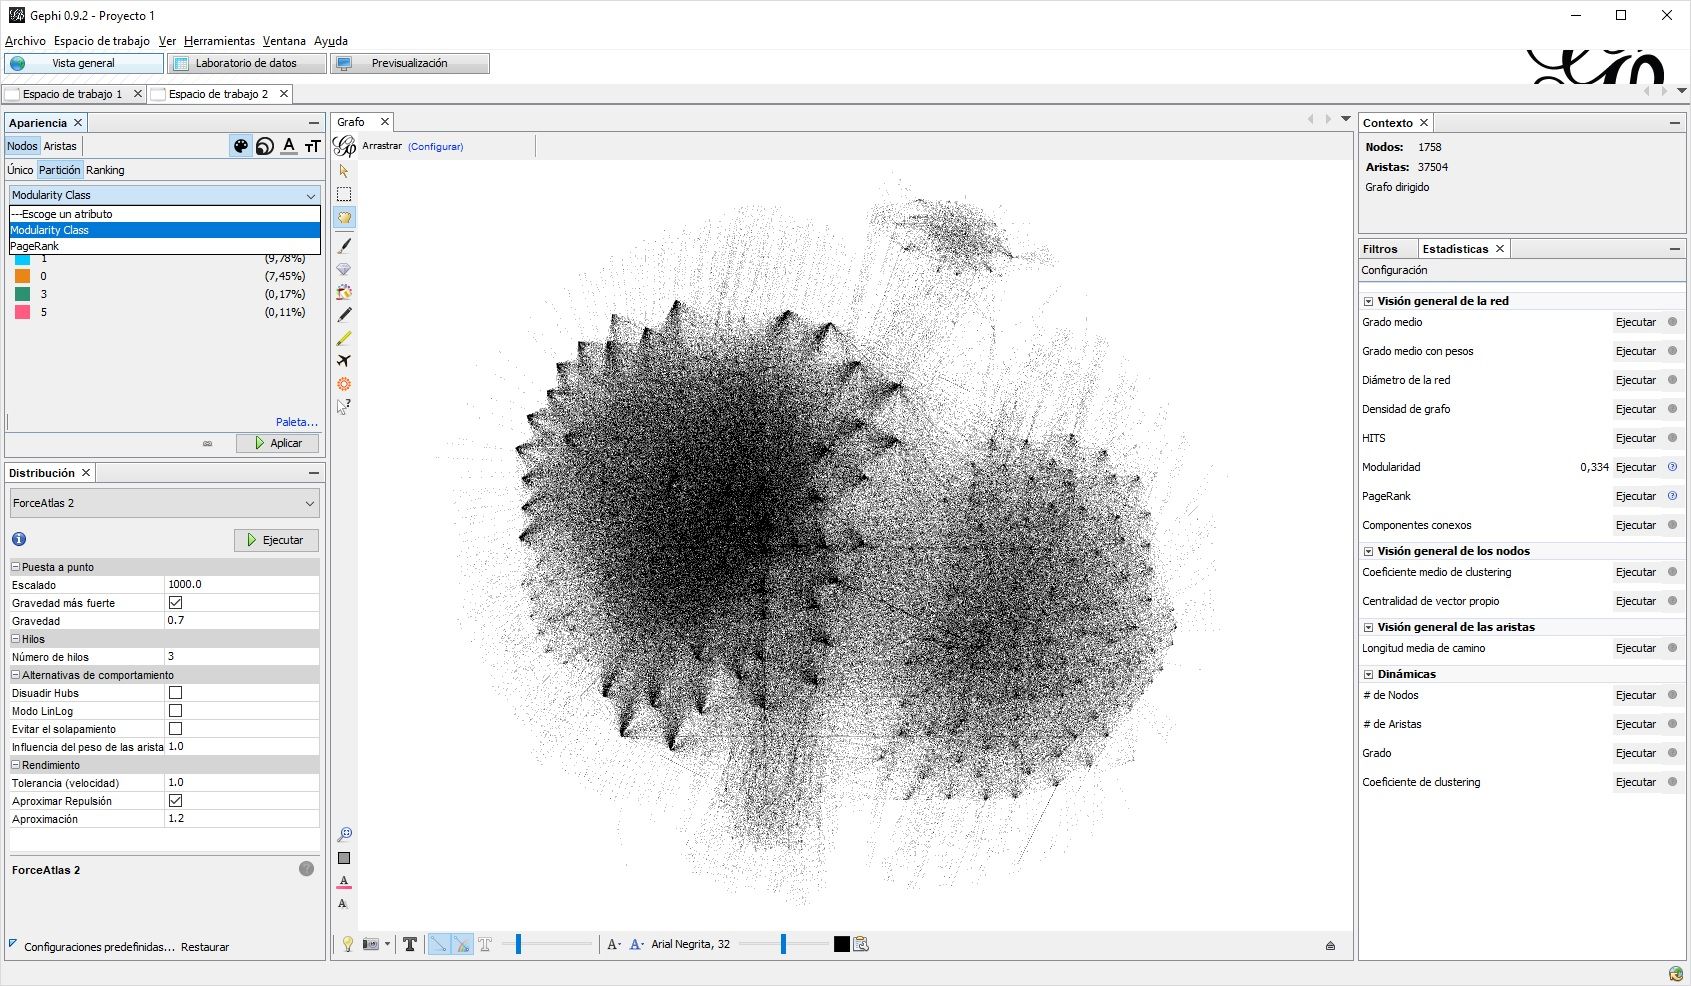
Task: Collapse Visión general de los nodos
Action: pos(1368,551)
